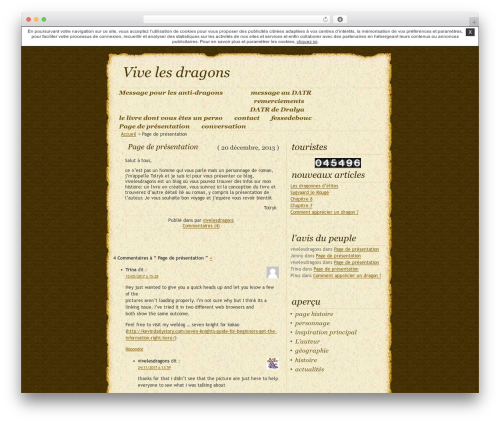Open the 'remerciements' menu item
Viewport: 500px width, 423px height.
click(279, 101)
